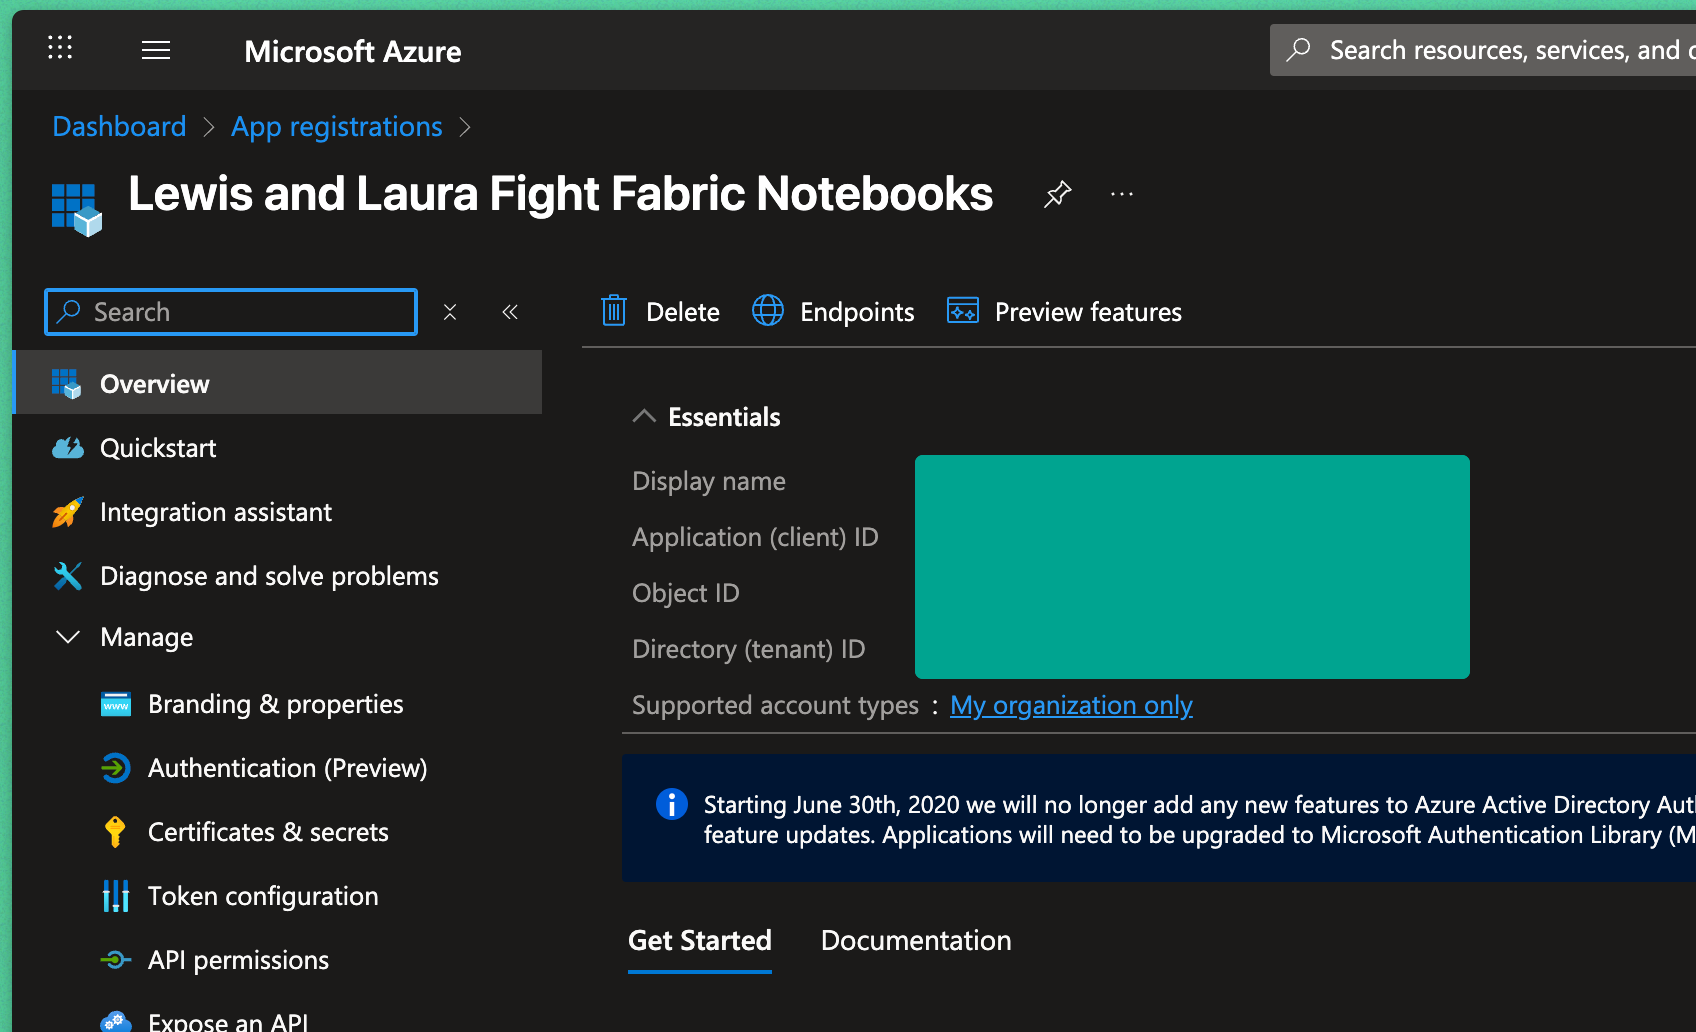Click the Essentials heading text
Screen dimensions: 1696x1032
(x=724, y=417)
